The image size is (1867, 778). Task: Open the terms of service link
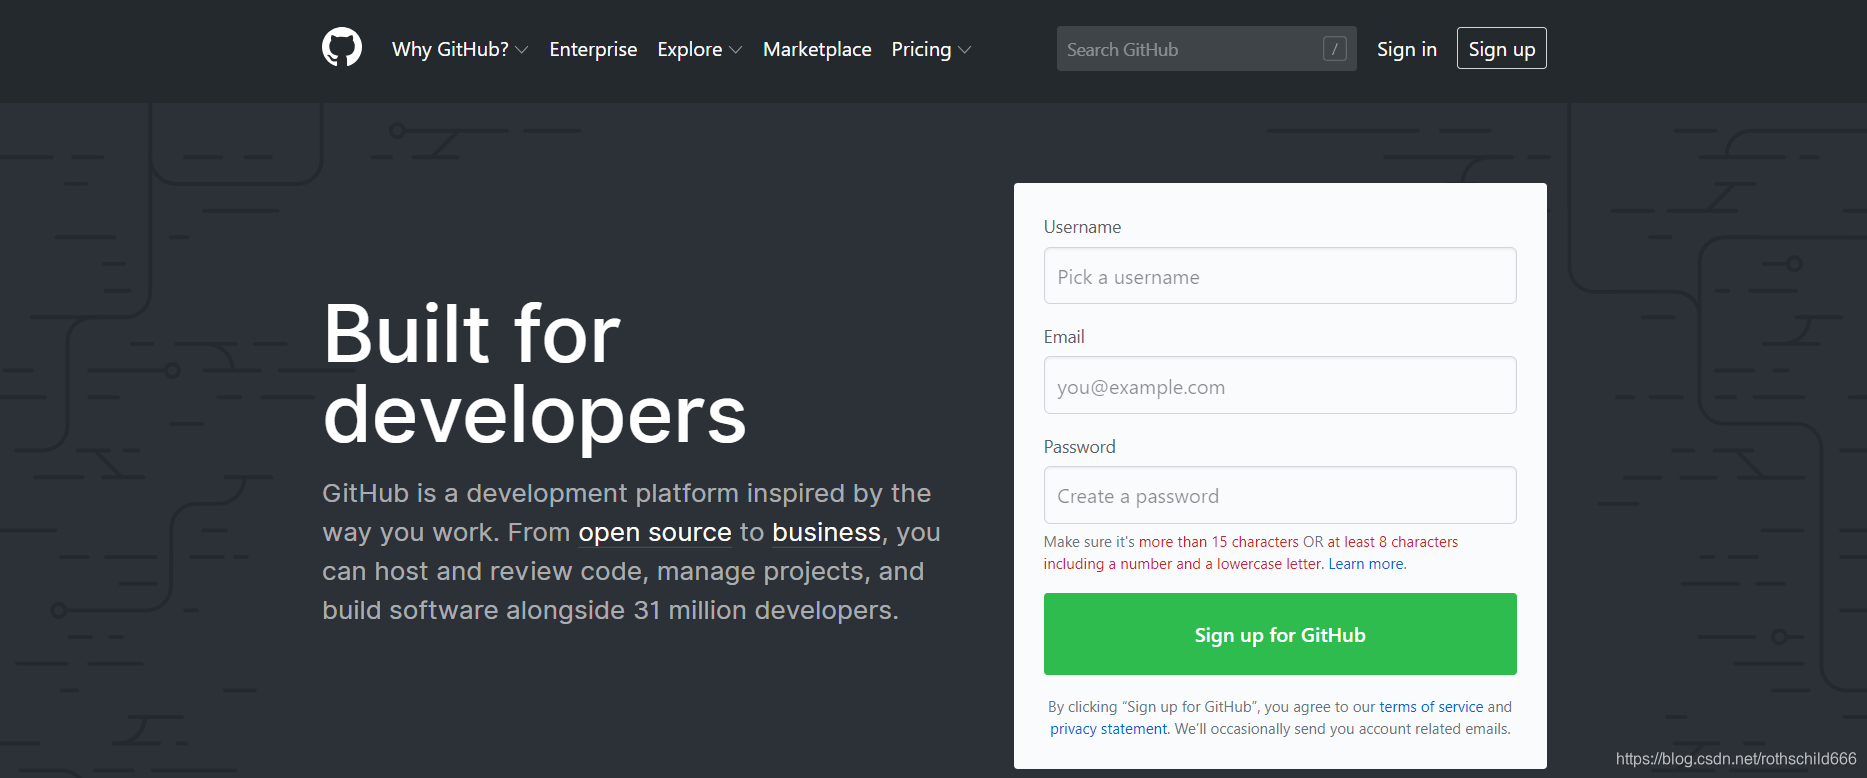coord(1431,707)
